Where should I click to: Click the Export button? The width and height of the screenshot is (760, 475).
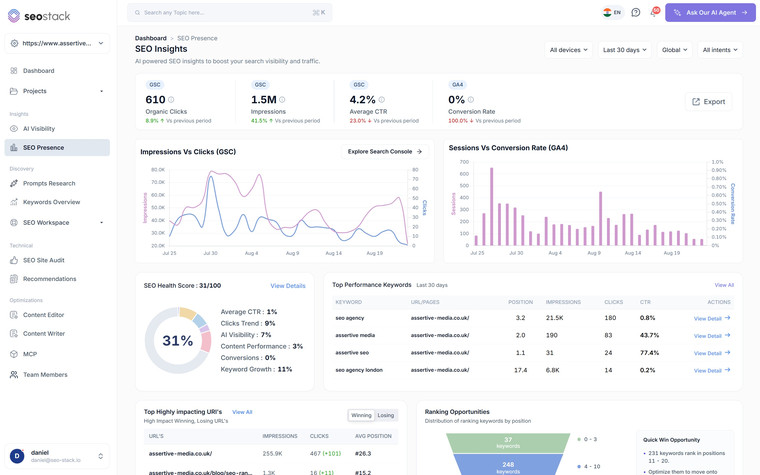pyautogui.click(x=709, y=102)
